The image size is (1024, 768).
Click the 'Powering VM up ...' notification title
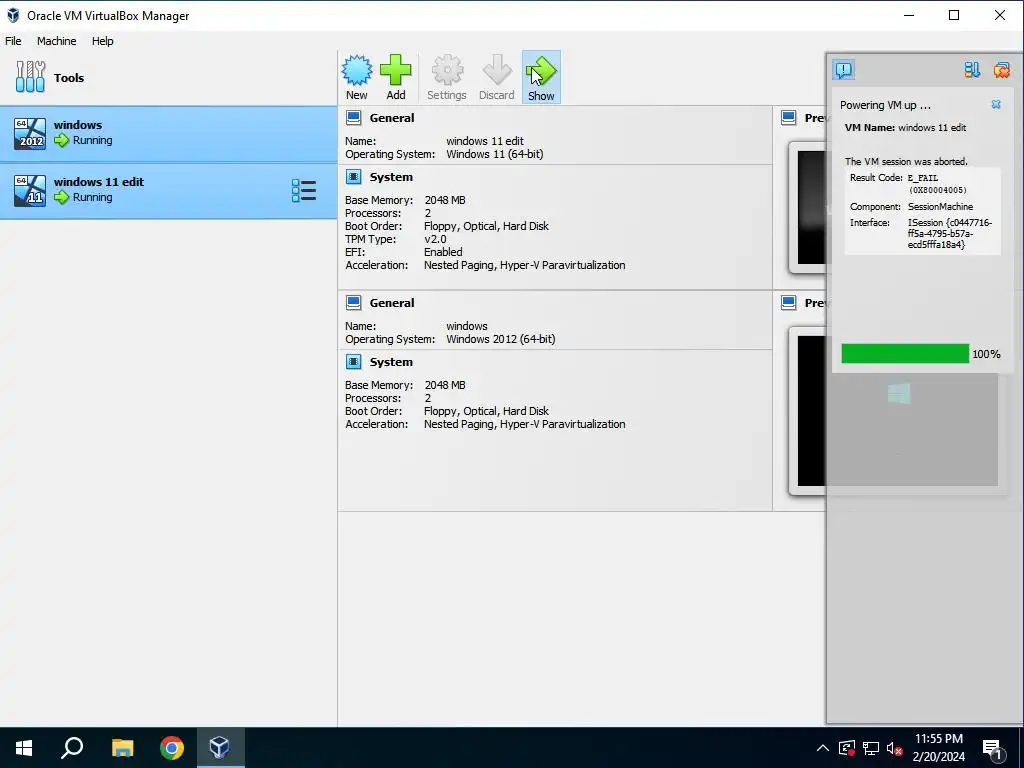coord(885,105)
